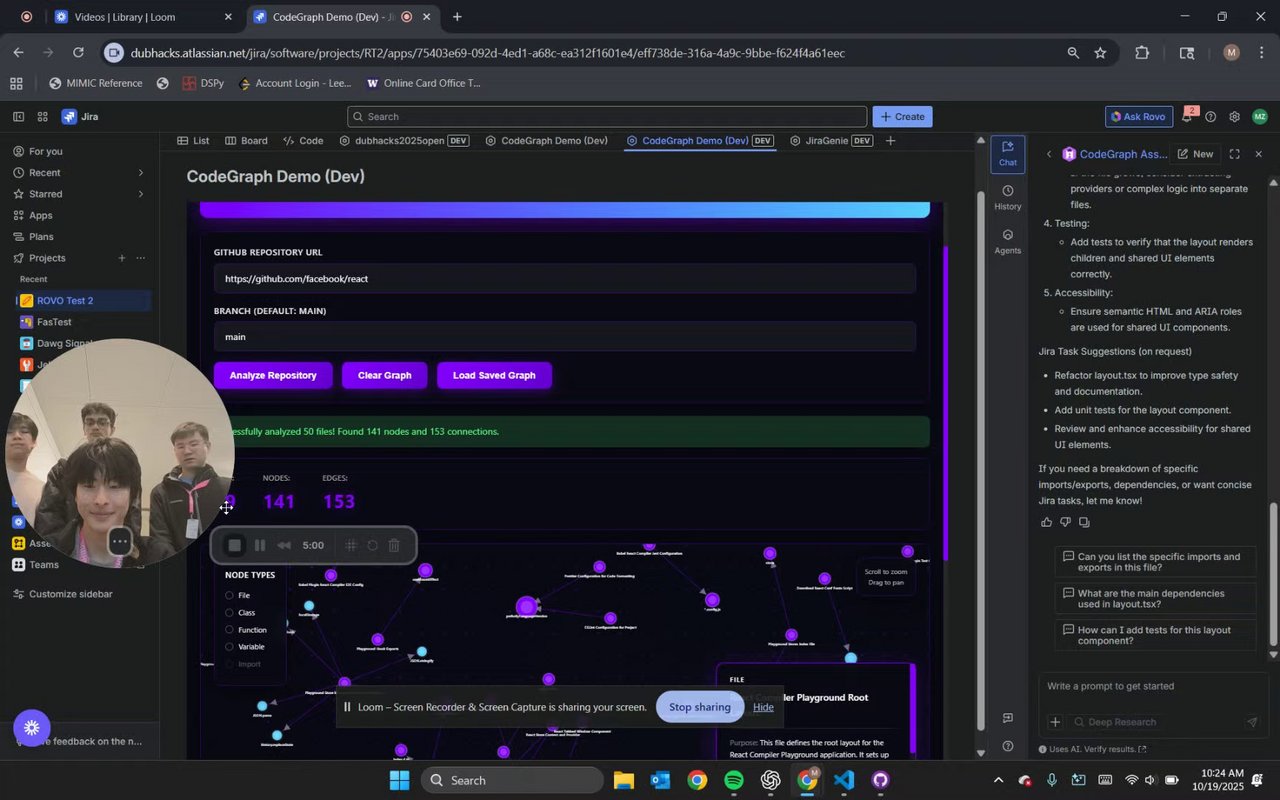Open ROVO Test 2 project in sidebar
The image size is (1280, 800).
coord(84,301)
